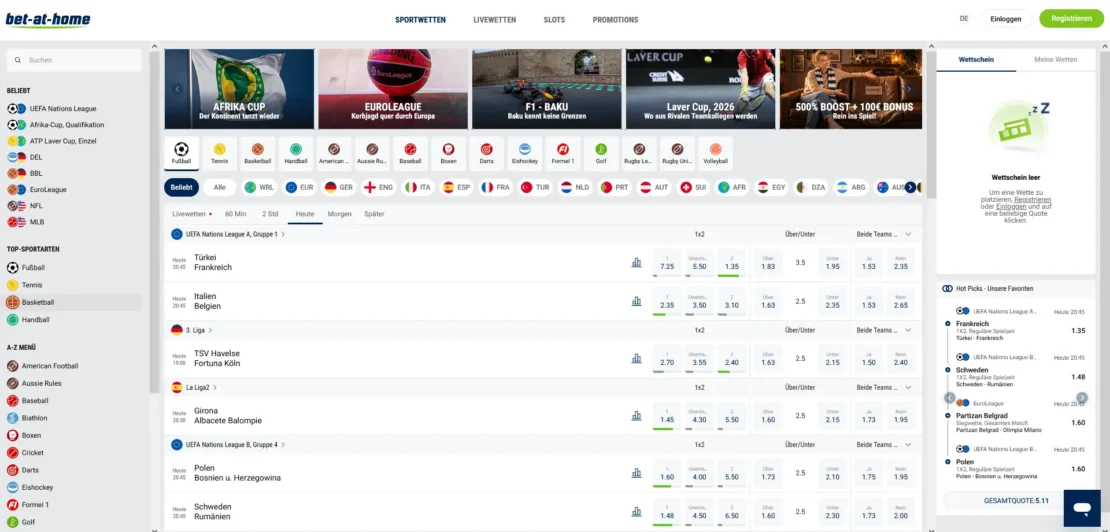Select the Fußball sport icon tile
This screenshot has width=1110, height=532.
pos(181,154)
